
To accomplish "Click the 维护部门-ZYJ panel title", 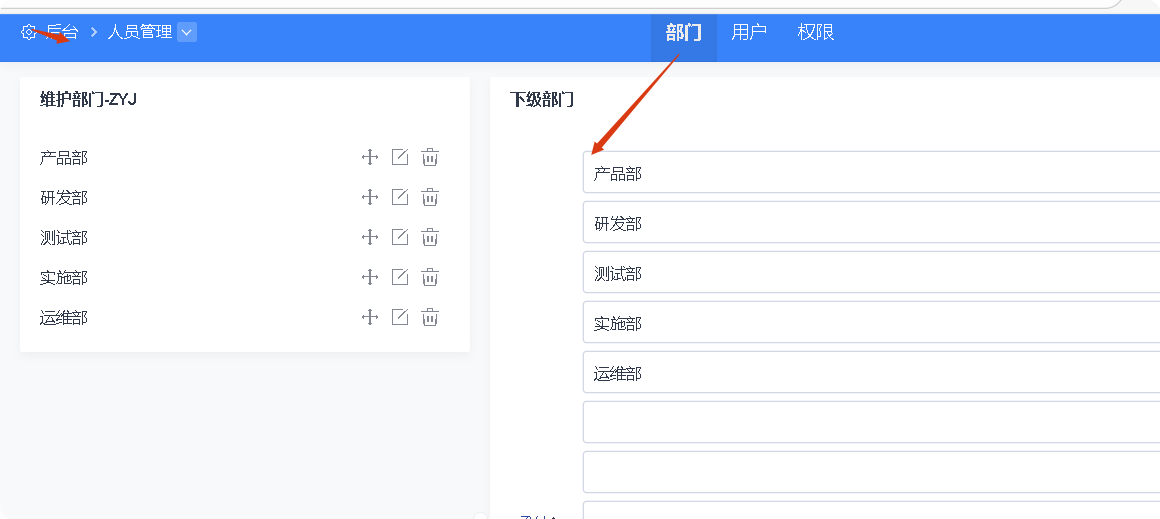I will coord(88,100).
